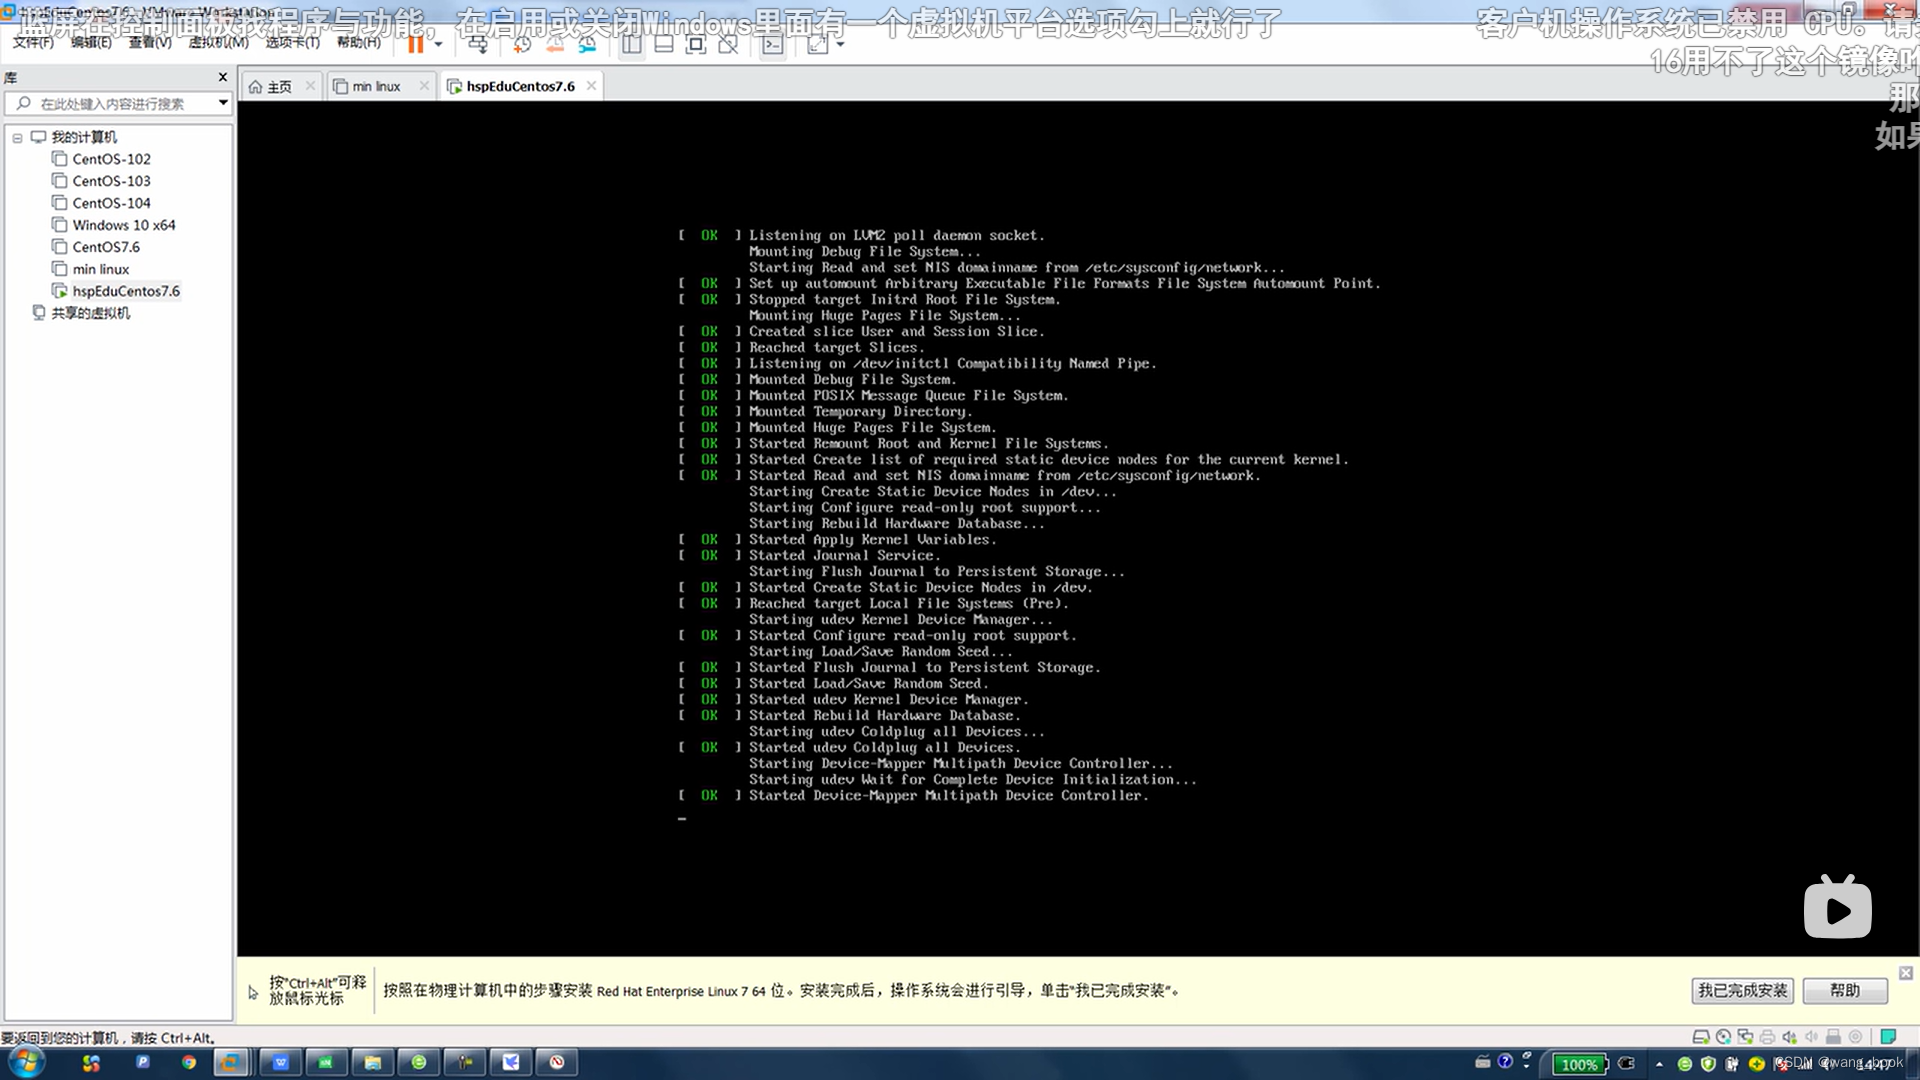The image size is (1920, 1080).
Task: Open the 360 browser taskbar button
Action: [x=419, y=1062]
